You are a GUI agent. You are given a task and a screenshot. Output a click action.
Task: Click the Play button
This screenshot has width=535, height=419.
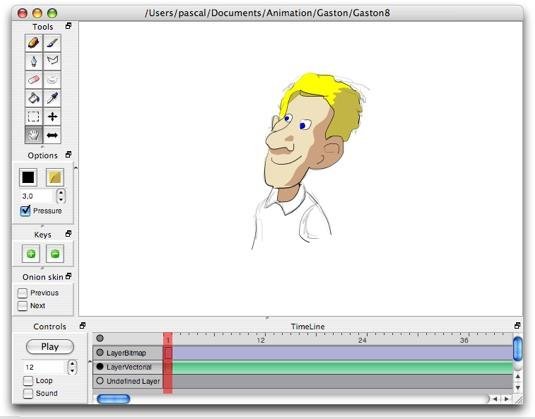pos(50,347)
